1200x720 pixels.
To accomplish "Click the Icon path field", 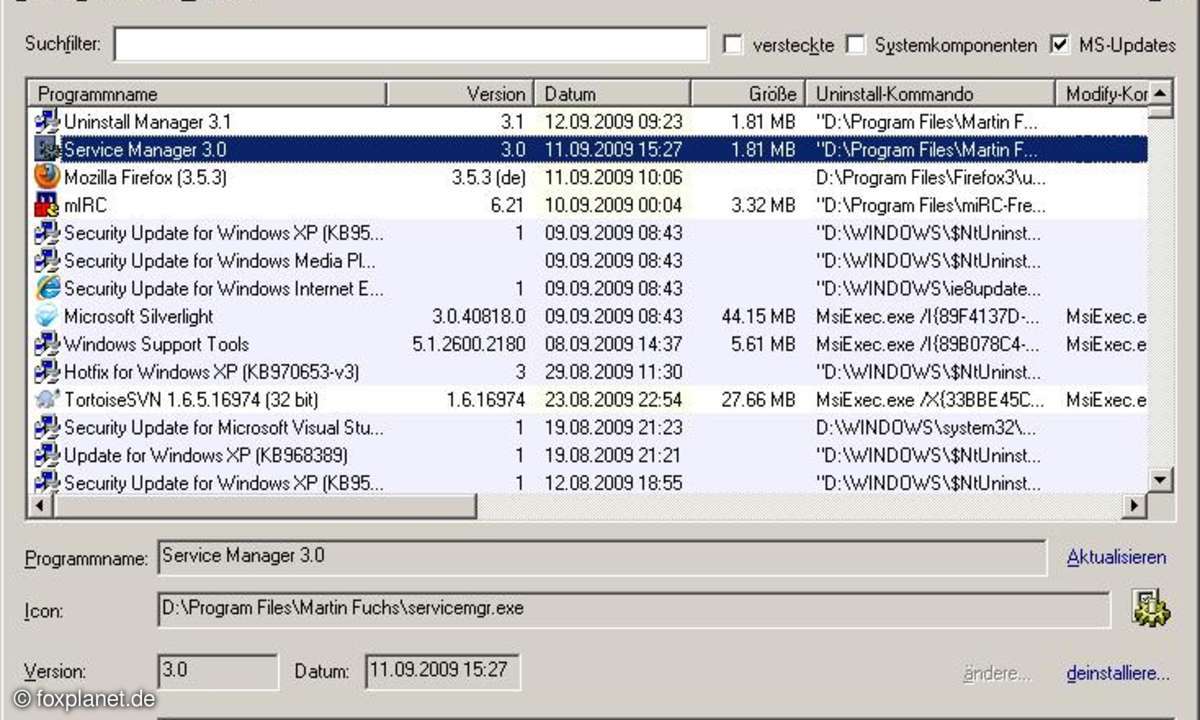I will point(634,609).
